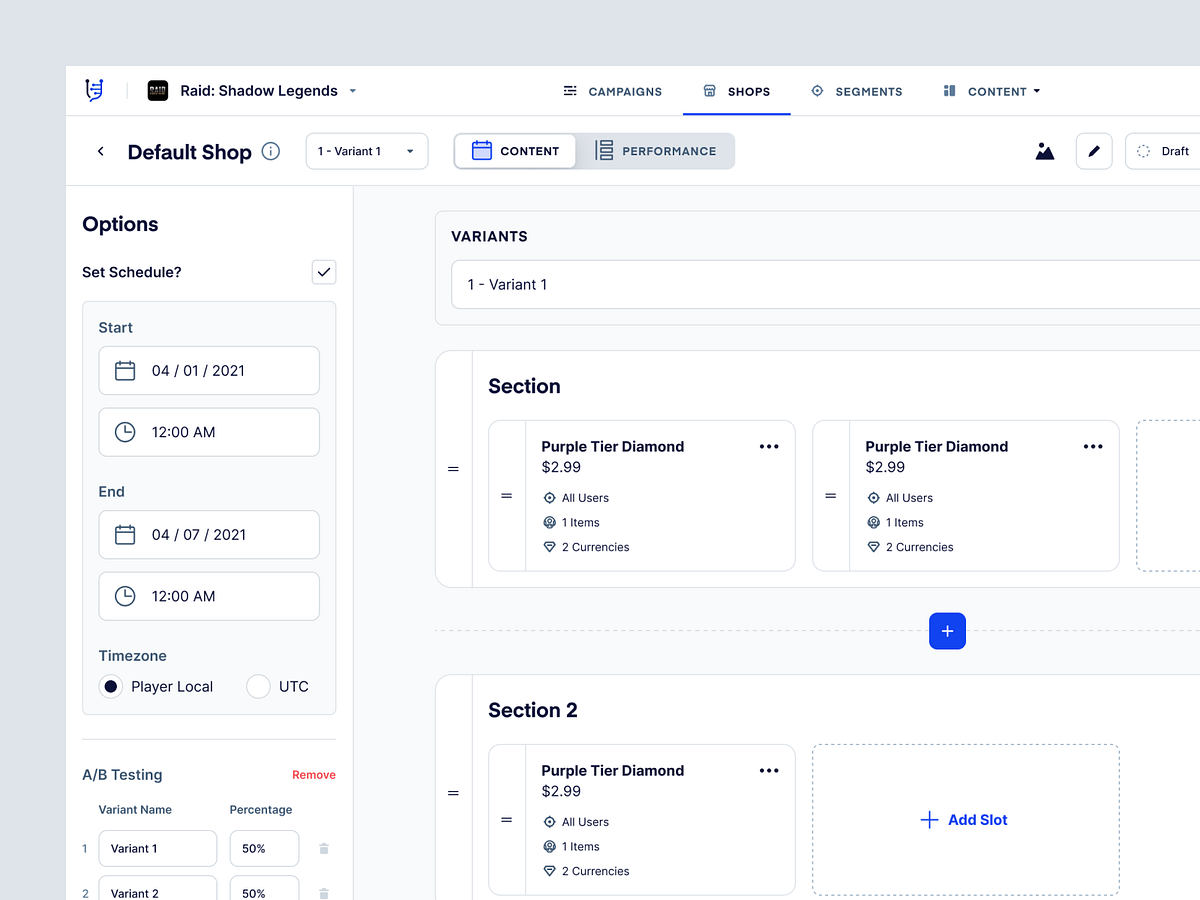The image size is (1200, 900).
Task: Select the Player Local timezone option
Action: (x=110, y=687)
